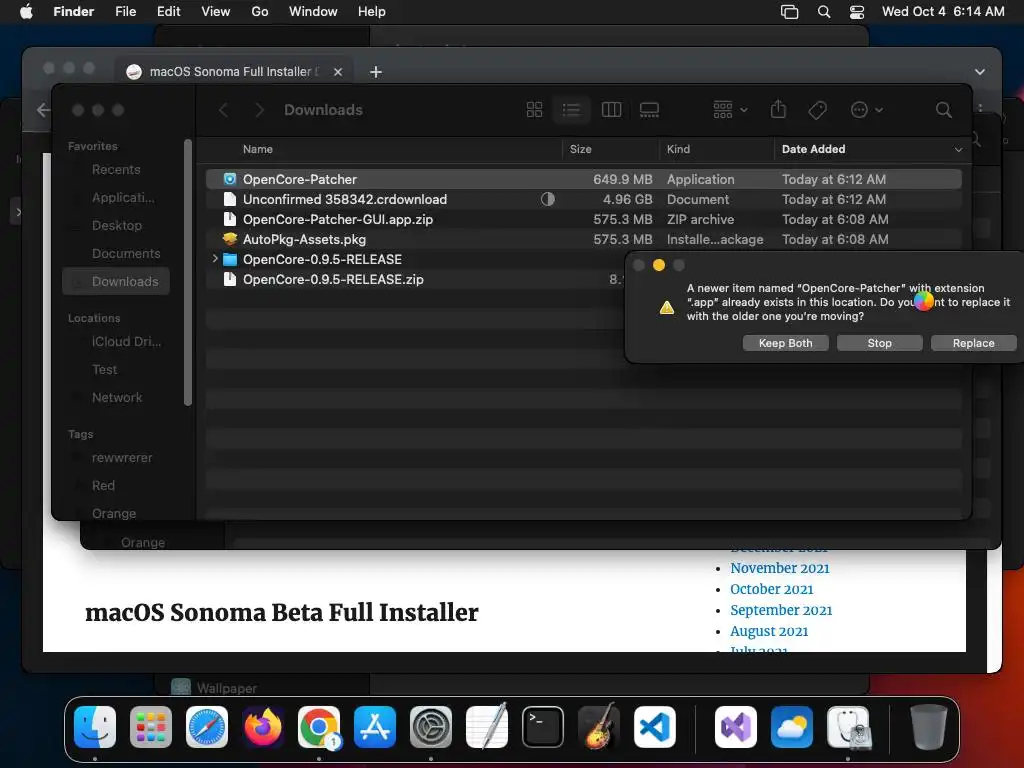Open the Finder menu in menu bar
The image size is (1024, 768).
(x=73, y=12)
